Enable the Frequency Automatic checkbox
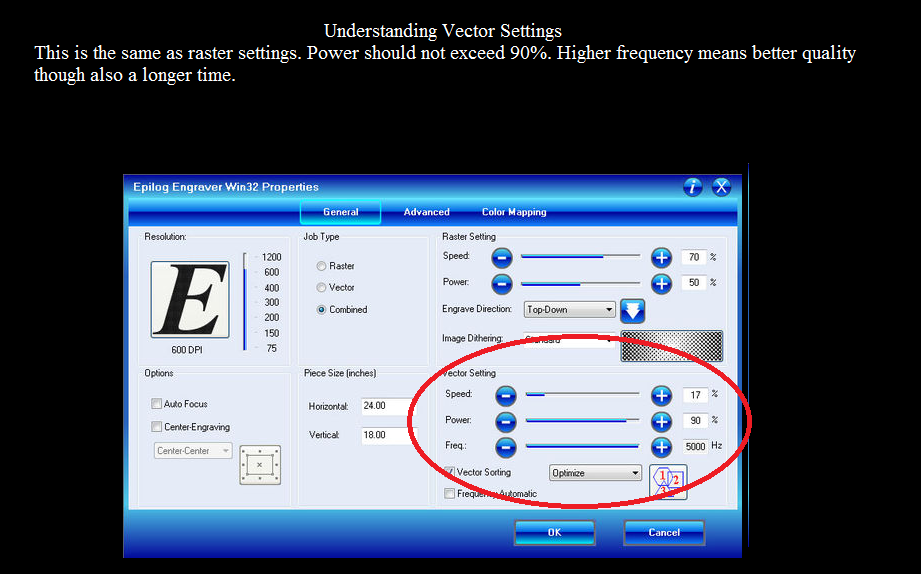 click(x=449, y=494)
